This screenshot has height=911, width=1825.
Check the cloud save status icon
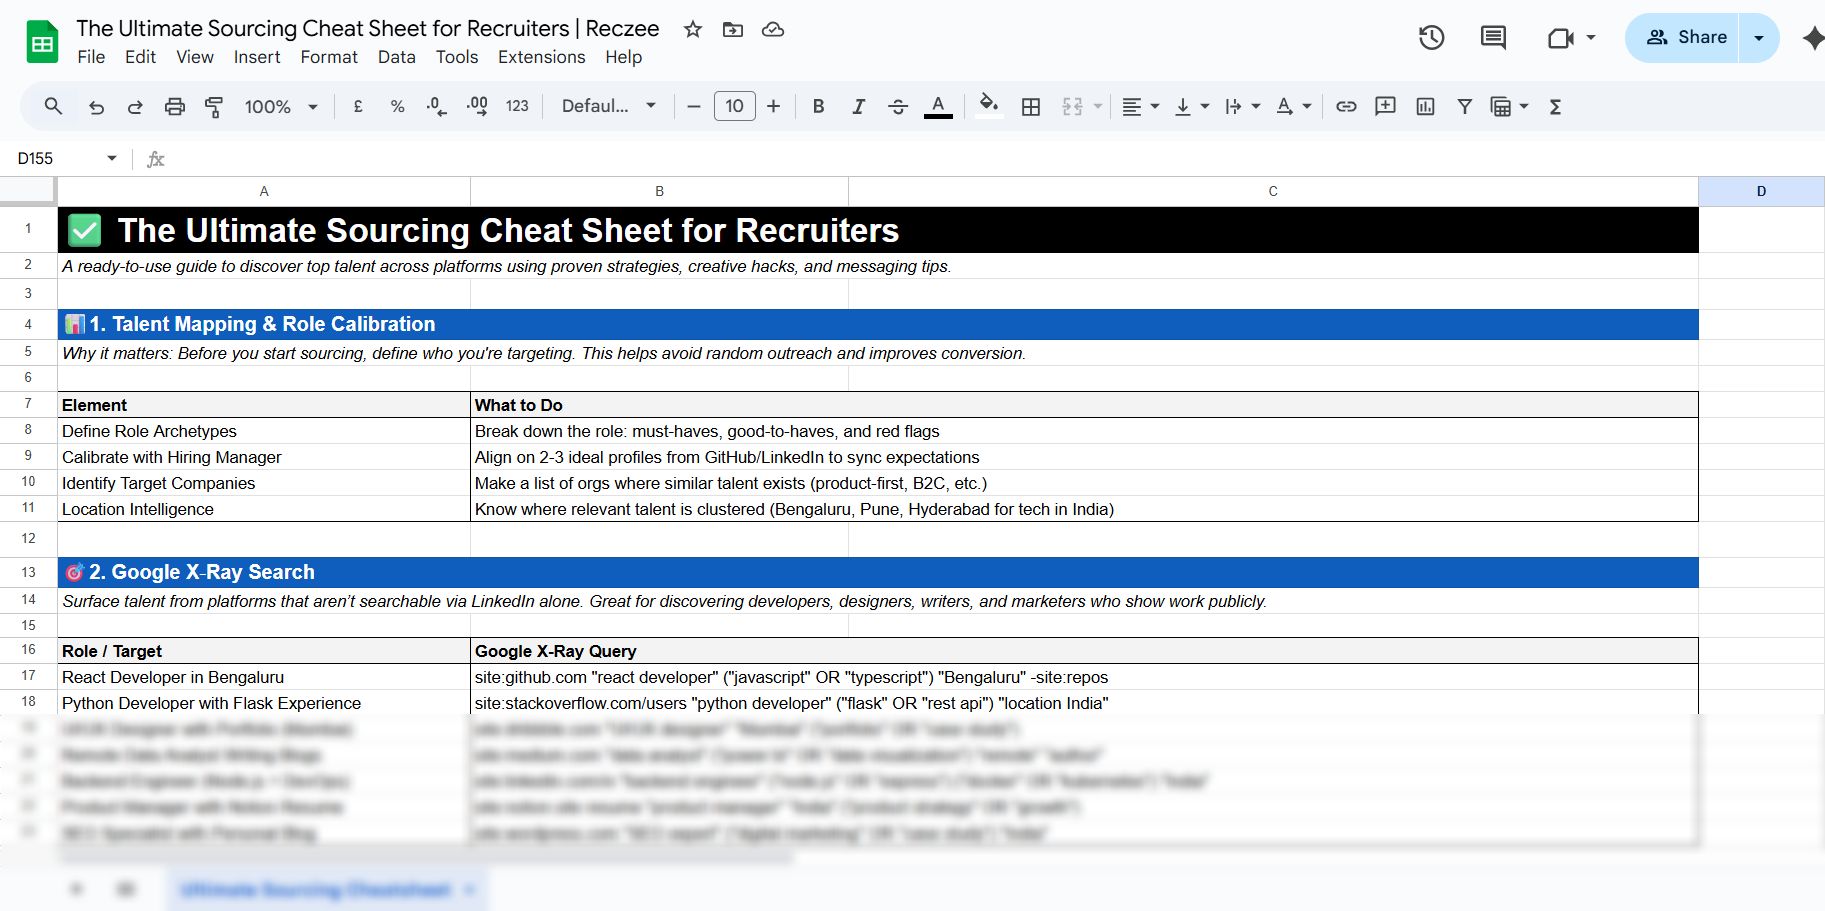773,29
